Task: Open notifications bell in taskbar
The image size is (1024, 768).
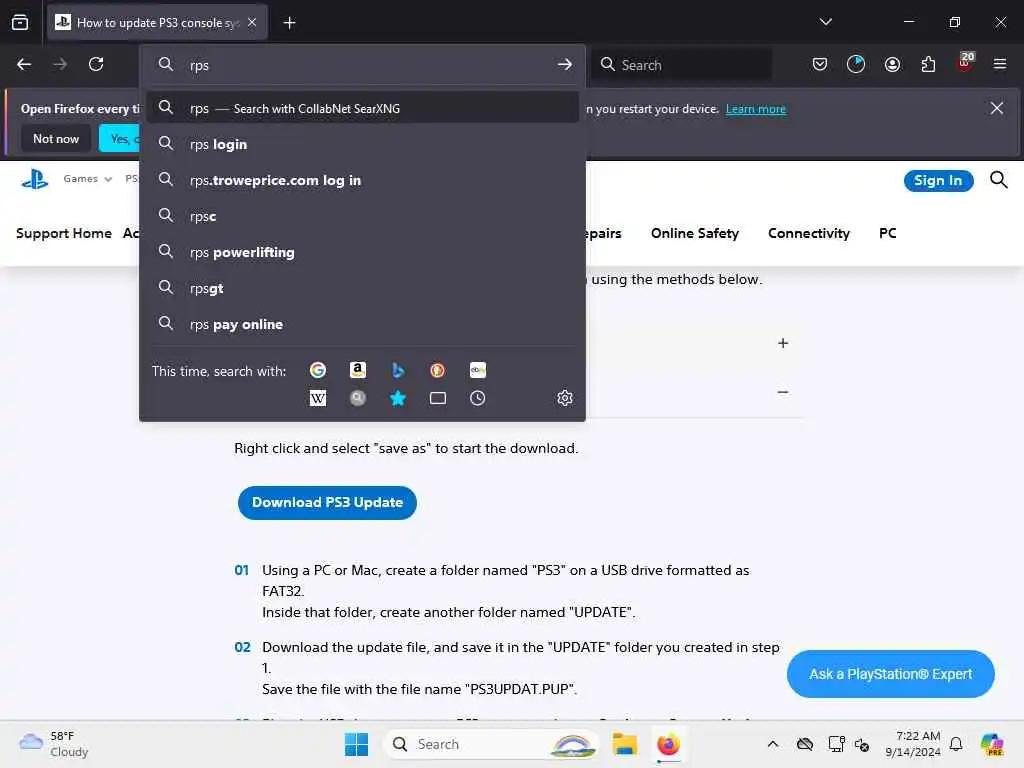Action: (x=956, y=744)
